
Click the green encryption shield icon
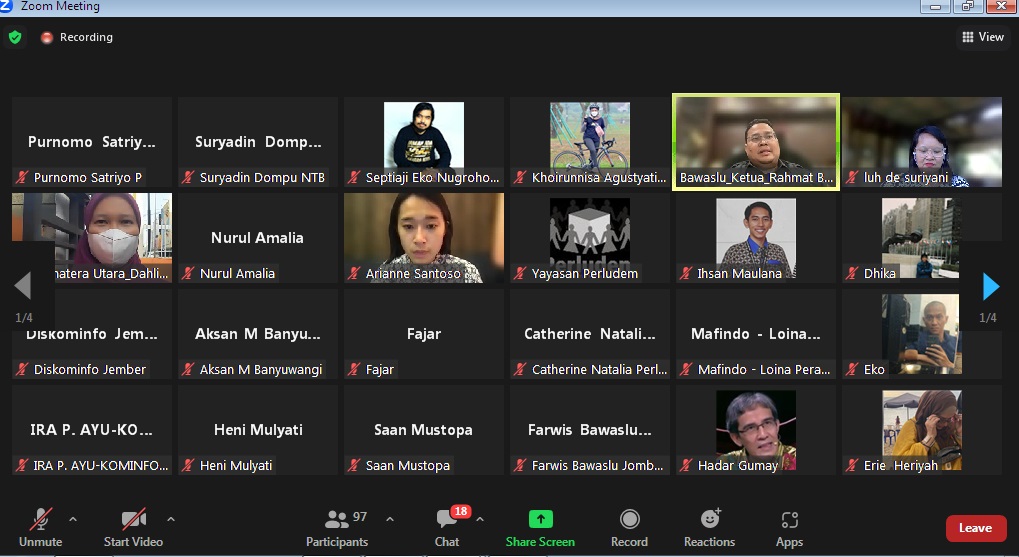tap(14, 37)
